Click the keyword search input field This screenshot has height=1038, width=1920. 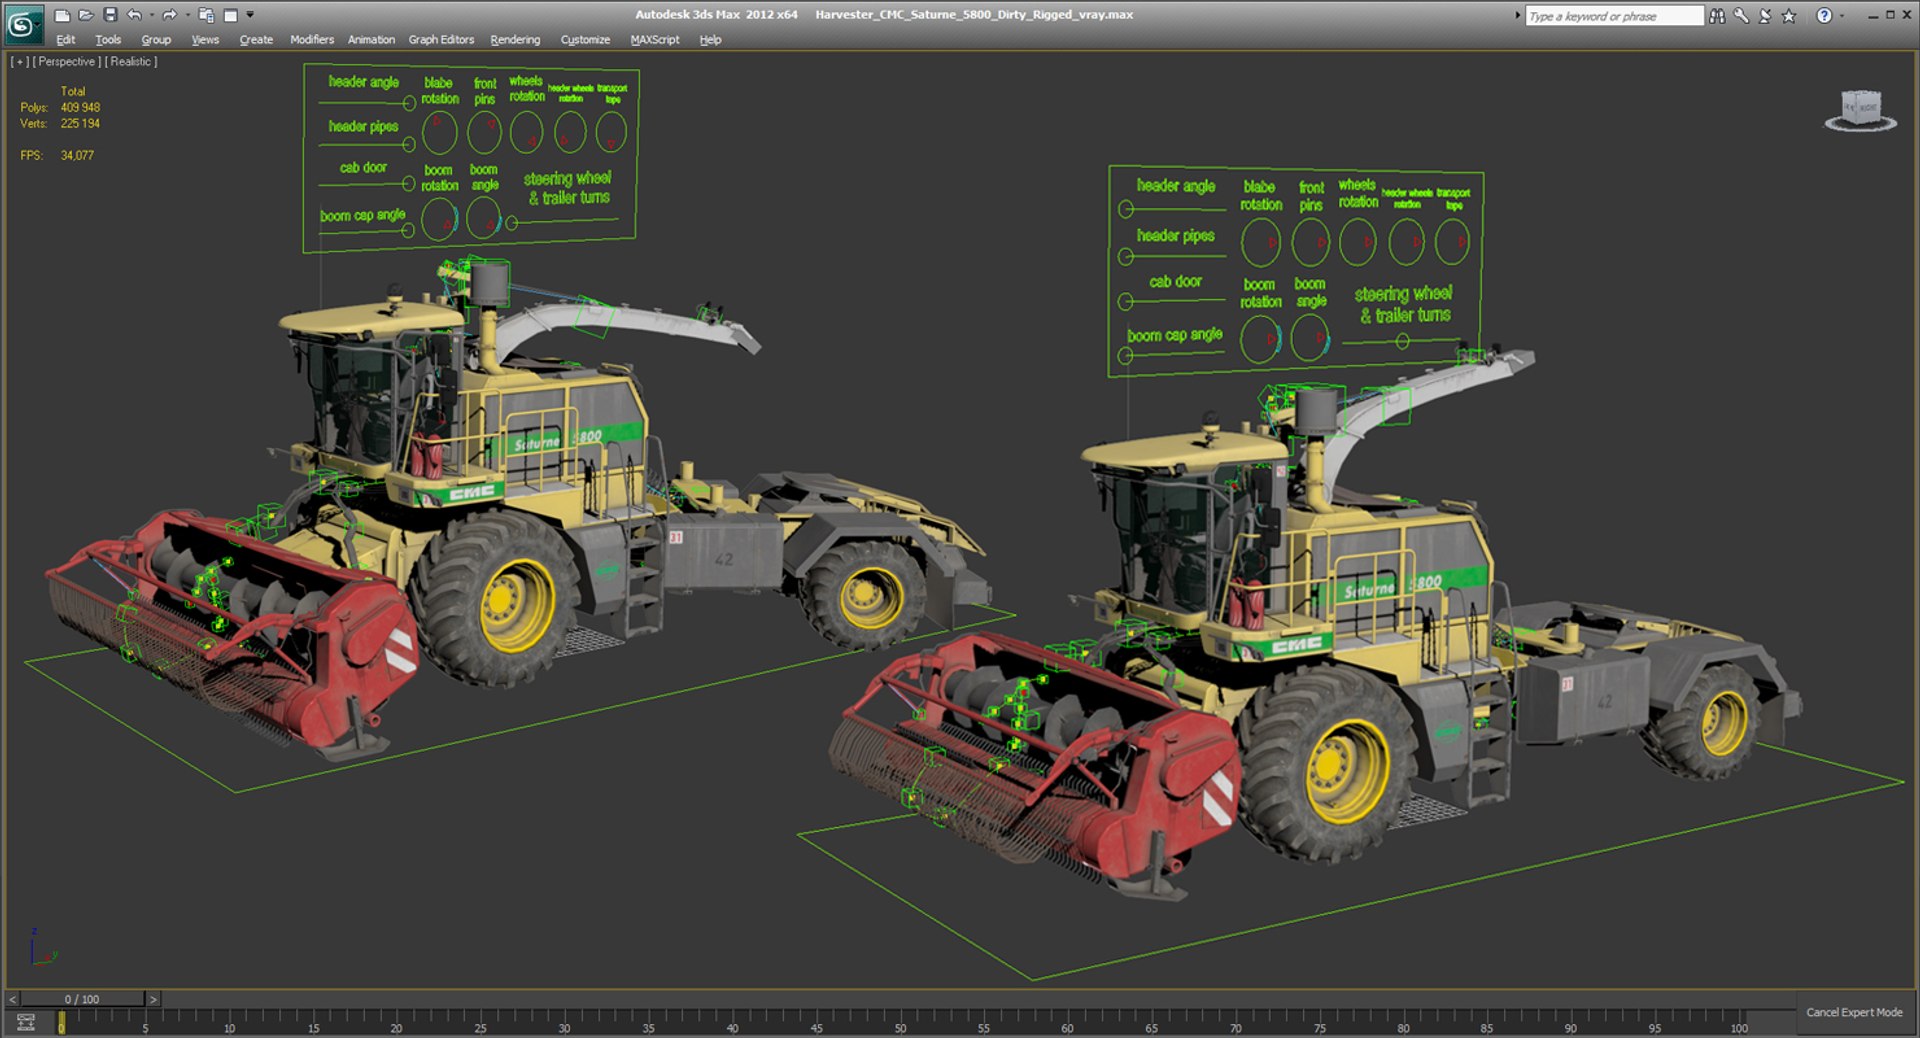pyautogui.click(x=1613, y=16)
